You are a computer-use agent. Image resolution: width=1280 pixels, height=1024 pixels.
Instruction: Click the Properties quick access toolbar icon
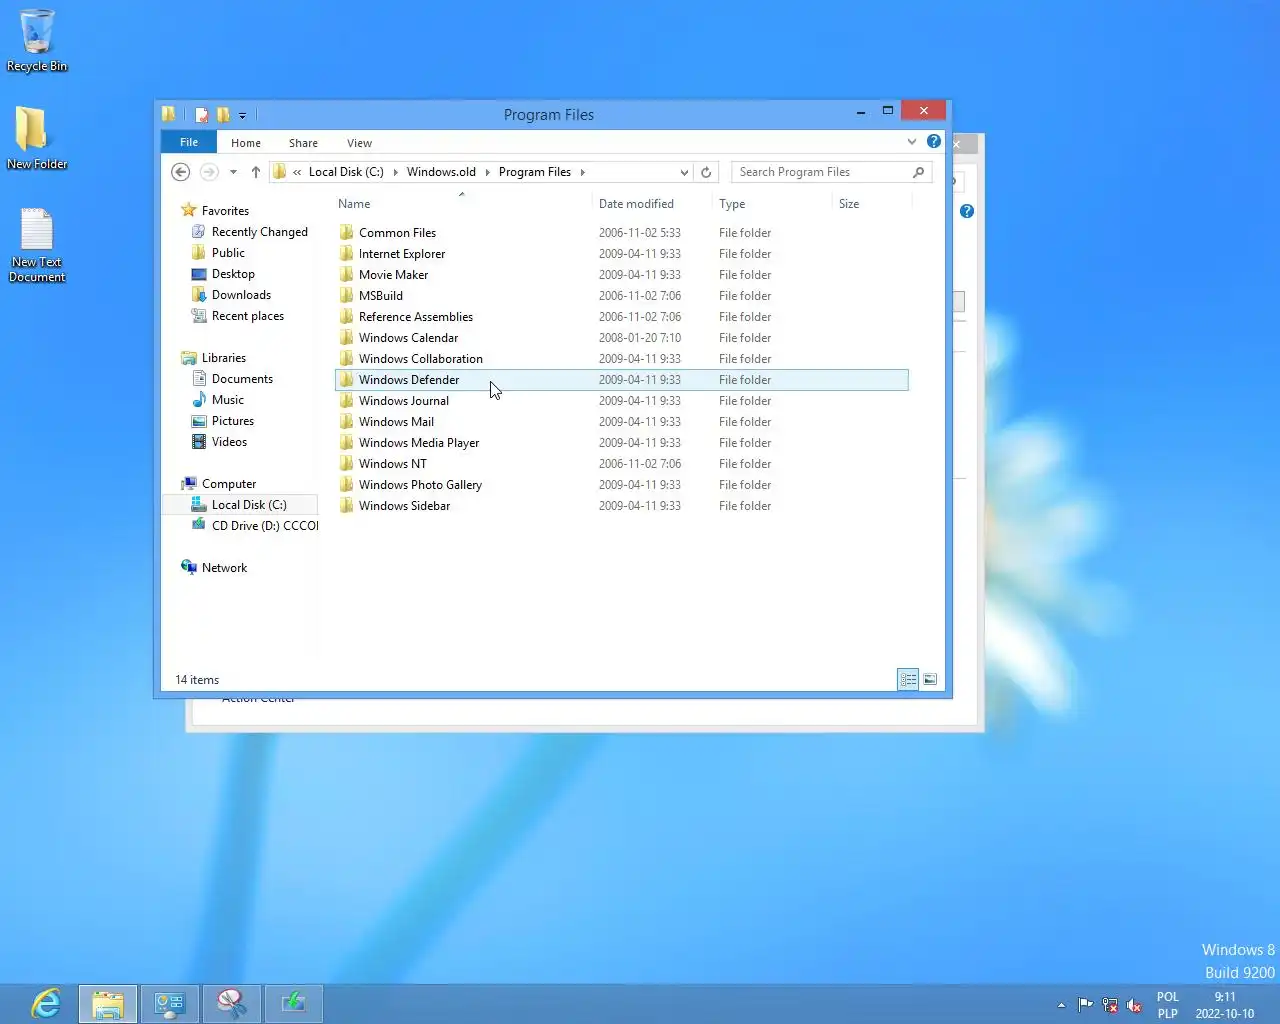[201, 115]
